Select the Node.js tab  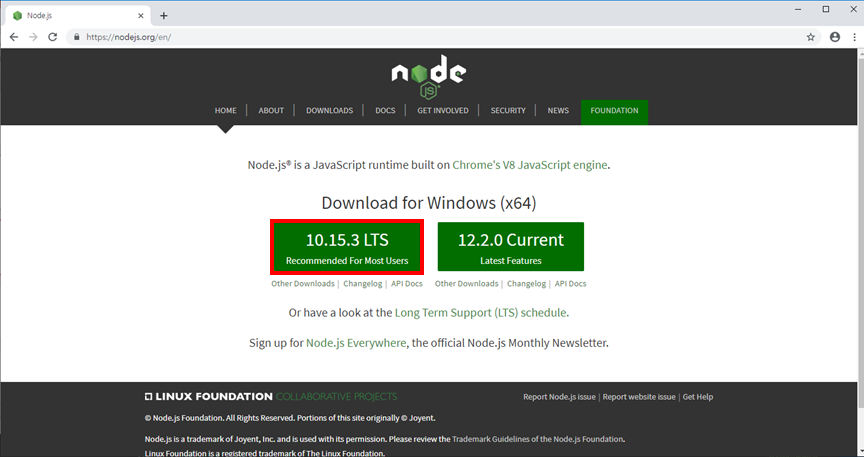[x=77, y=15]
